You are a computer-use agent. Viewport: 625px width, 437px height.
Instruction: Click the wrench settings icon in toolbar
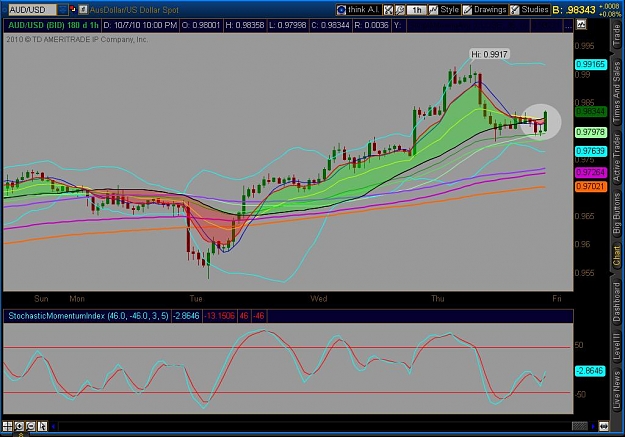[400, 10]
